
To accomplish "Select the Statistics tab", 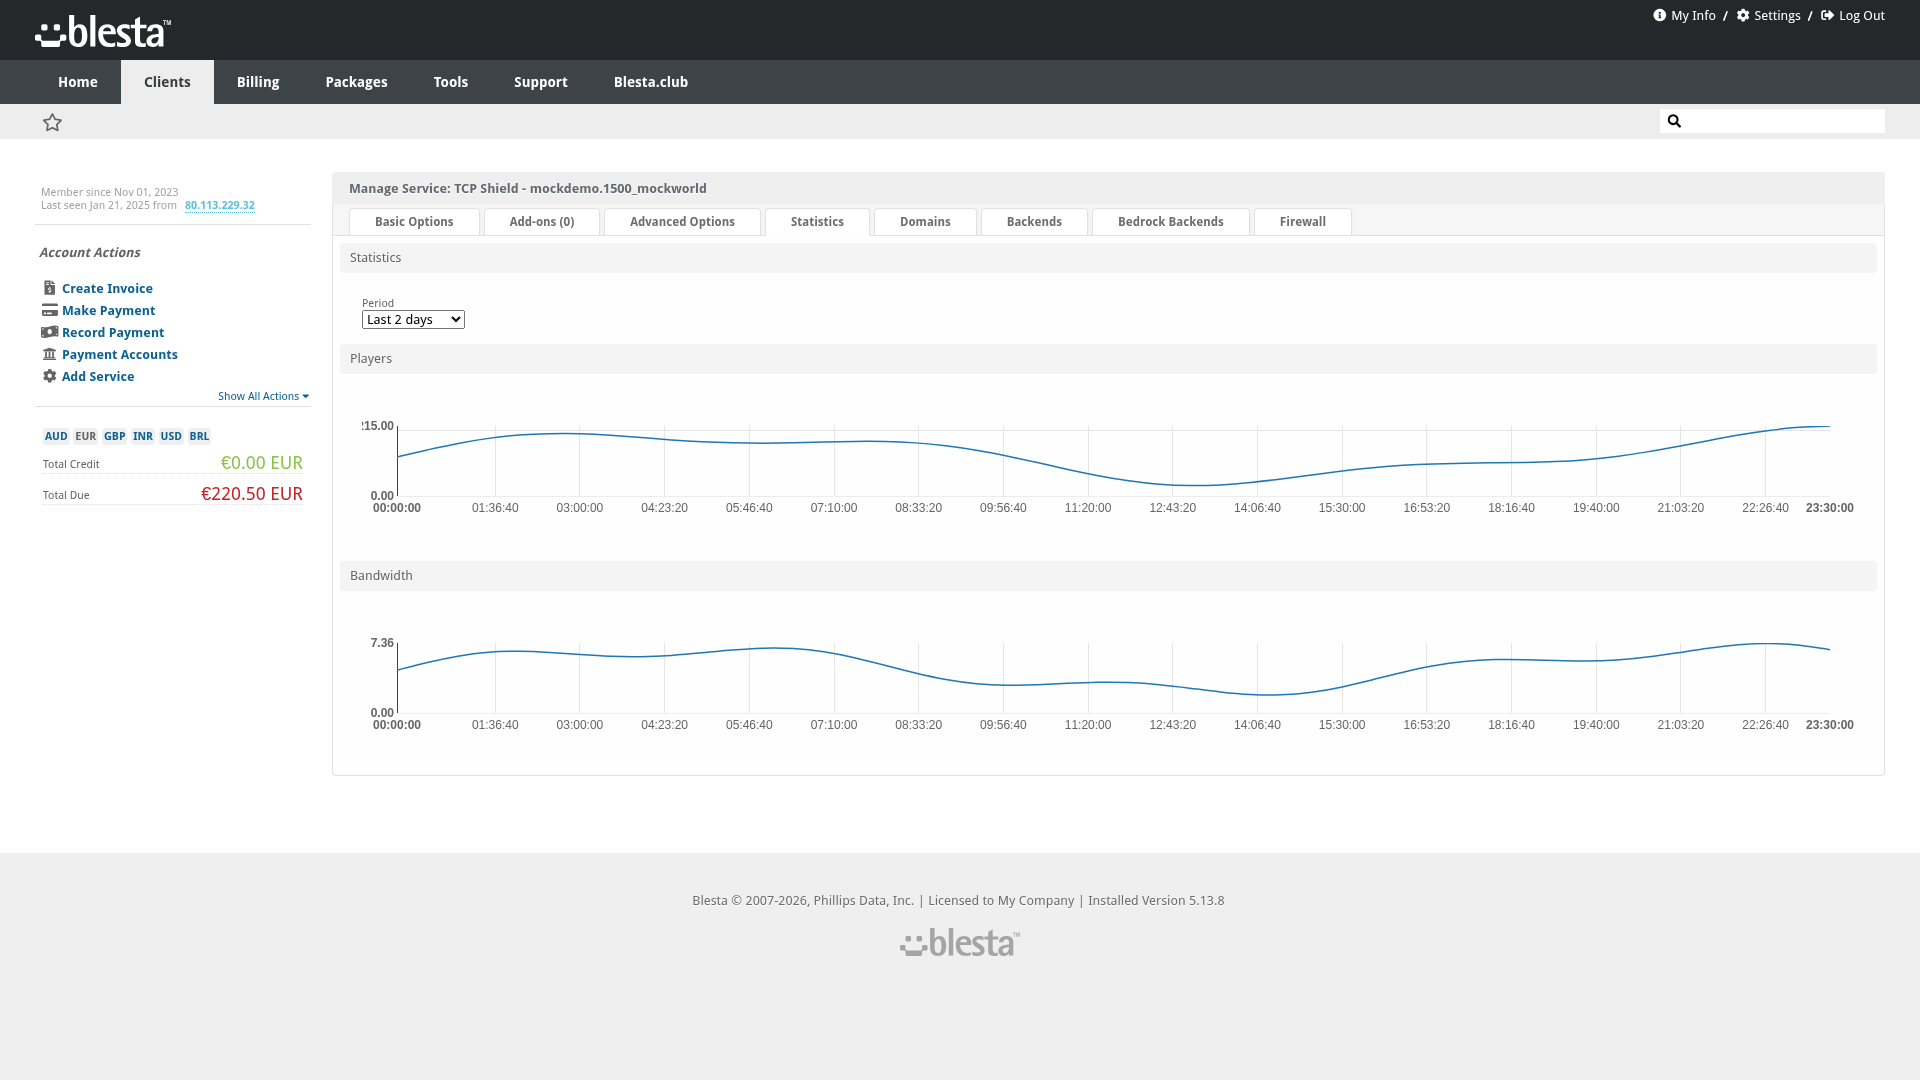I will [x=817, y=222].
